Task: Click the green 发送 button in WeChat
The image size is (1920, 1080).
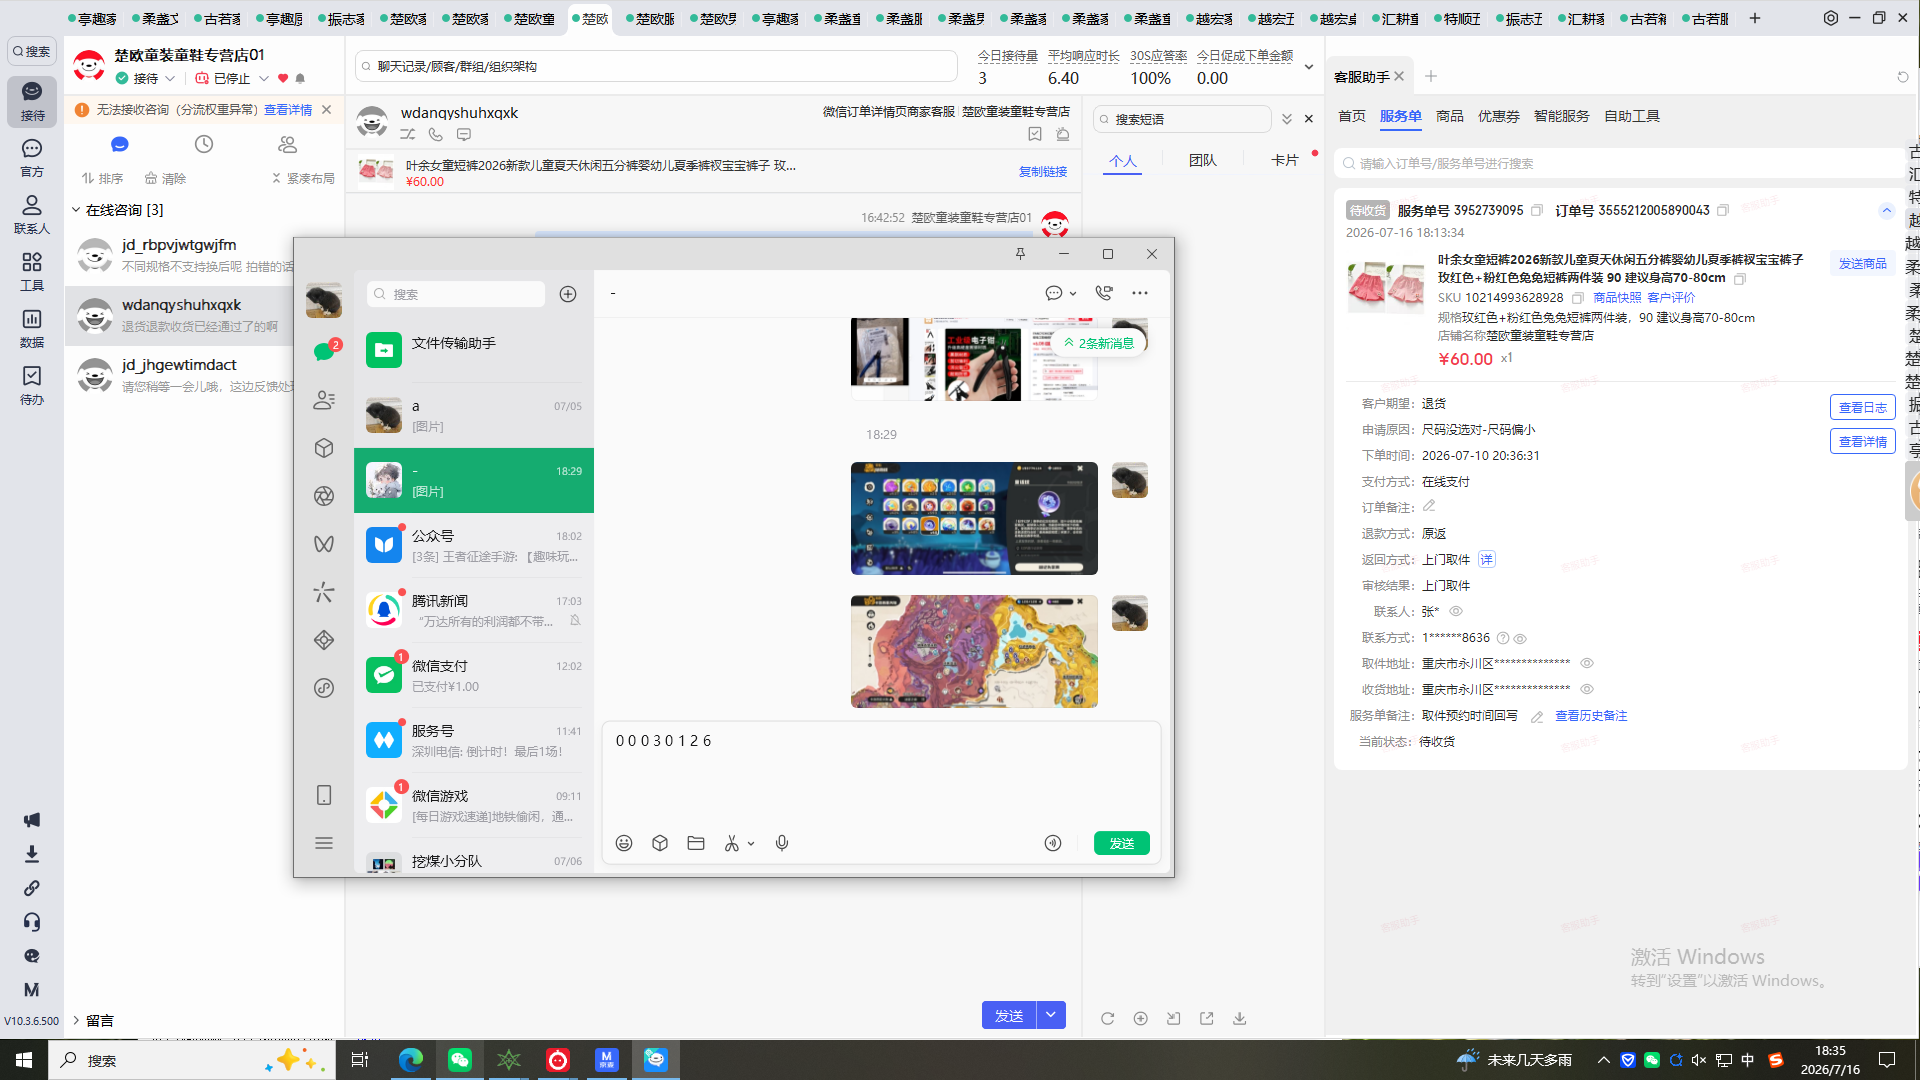Action: point(1122,843)
